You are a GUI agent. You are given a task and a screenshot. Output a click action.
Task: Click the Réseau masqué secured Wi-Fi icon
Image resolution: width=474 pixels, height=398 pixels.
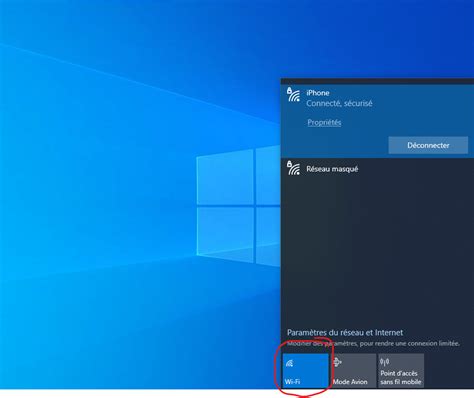[293, 168]
